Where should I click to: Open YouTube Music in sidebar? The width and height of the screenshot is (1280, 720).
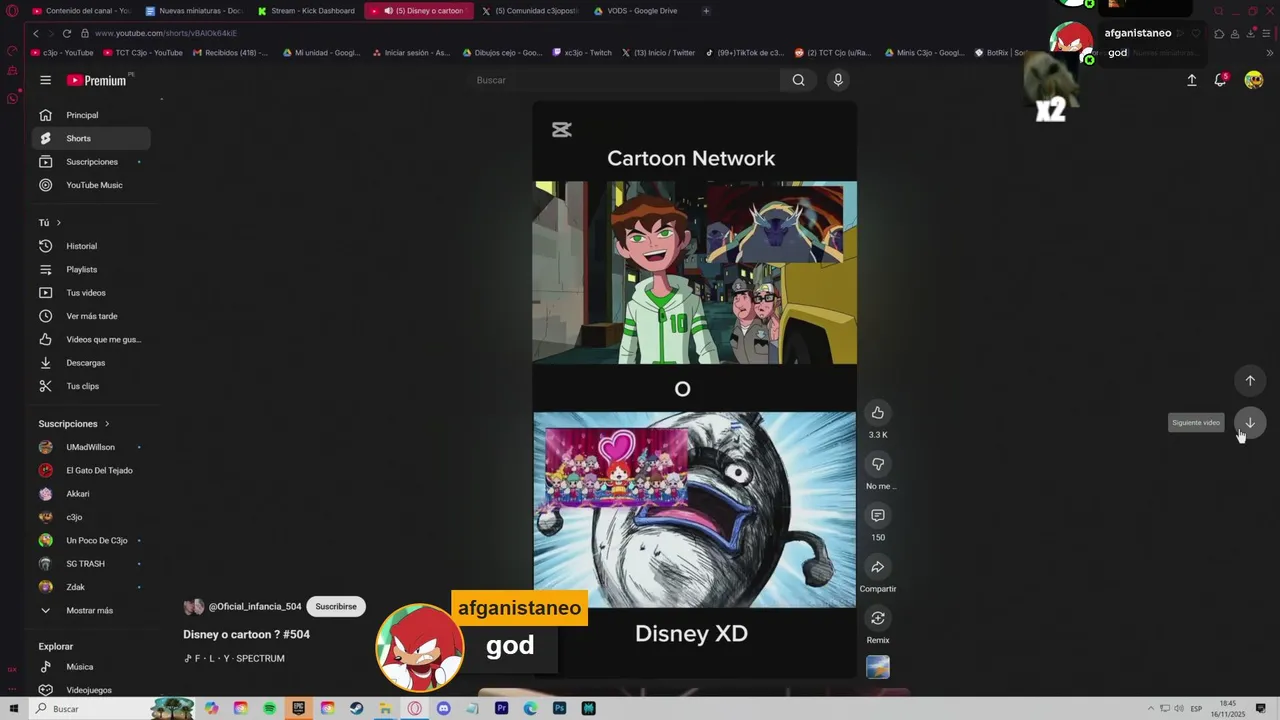[91, 185]
